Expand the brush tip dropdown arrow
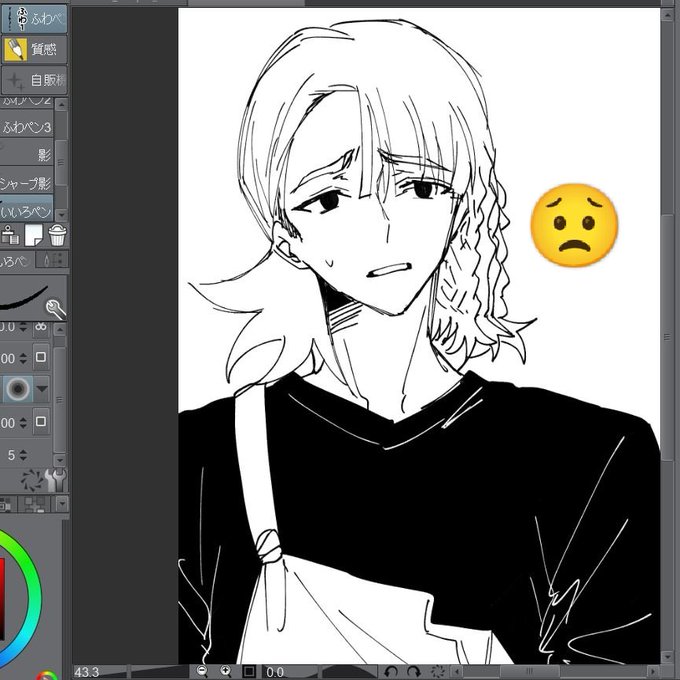 42,389
